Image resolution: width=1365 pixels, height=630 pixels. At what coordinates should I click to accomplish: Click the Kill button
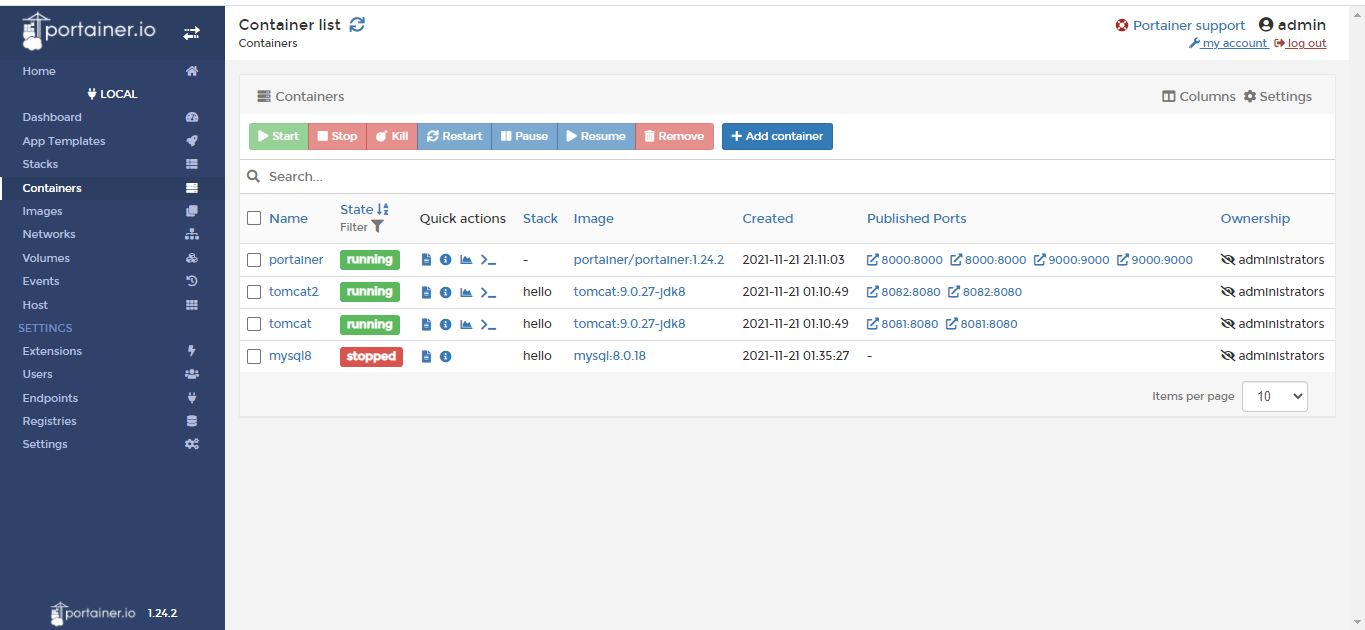point(392,136)
